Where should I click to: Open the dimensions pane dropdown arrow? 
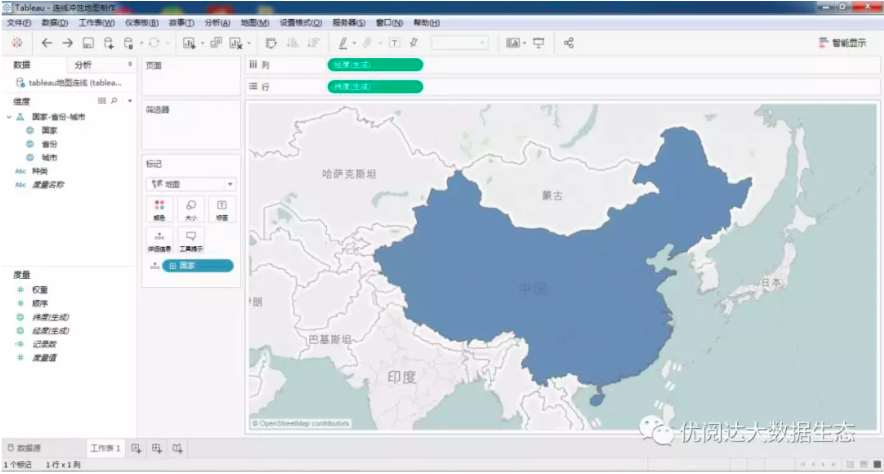click(x=128, y=101)
